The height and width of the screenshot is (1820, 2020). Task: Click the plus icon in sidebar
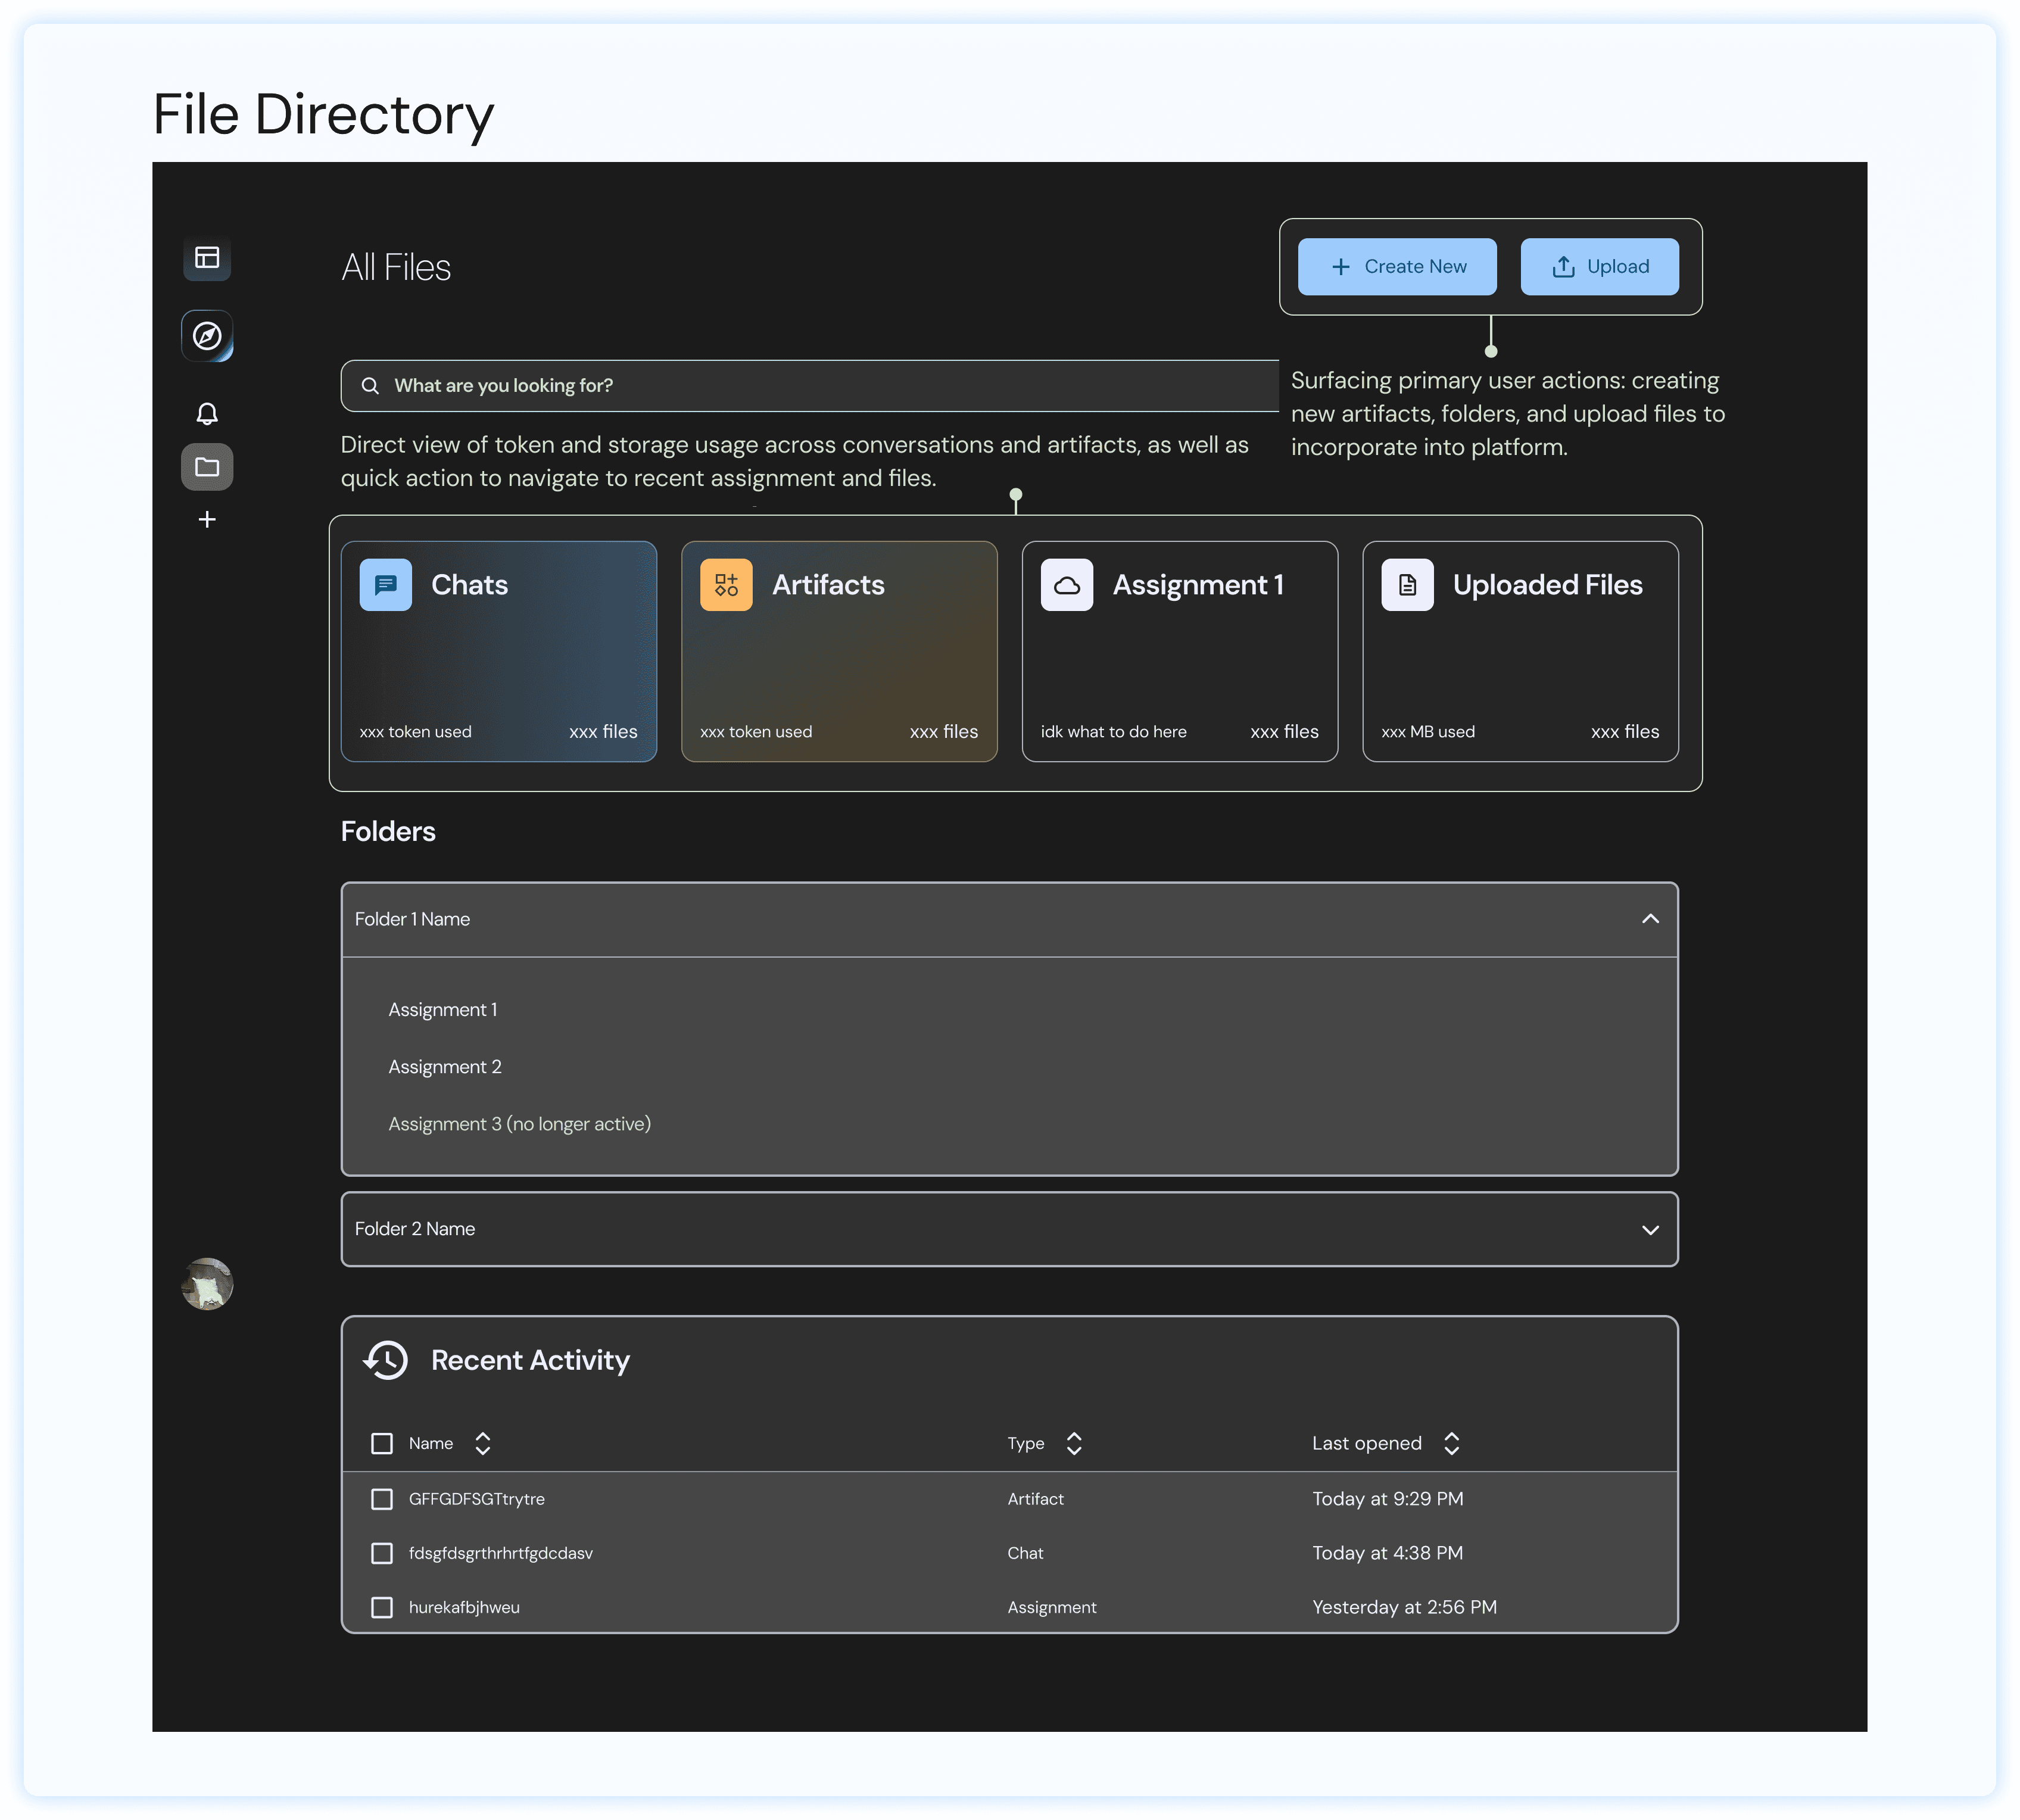pos(207,519)
